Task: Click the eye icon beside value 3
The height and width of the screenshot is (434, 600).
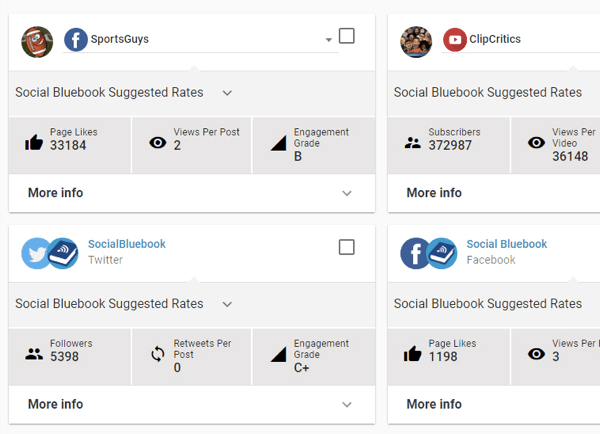Action: 536,354
